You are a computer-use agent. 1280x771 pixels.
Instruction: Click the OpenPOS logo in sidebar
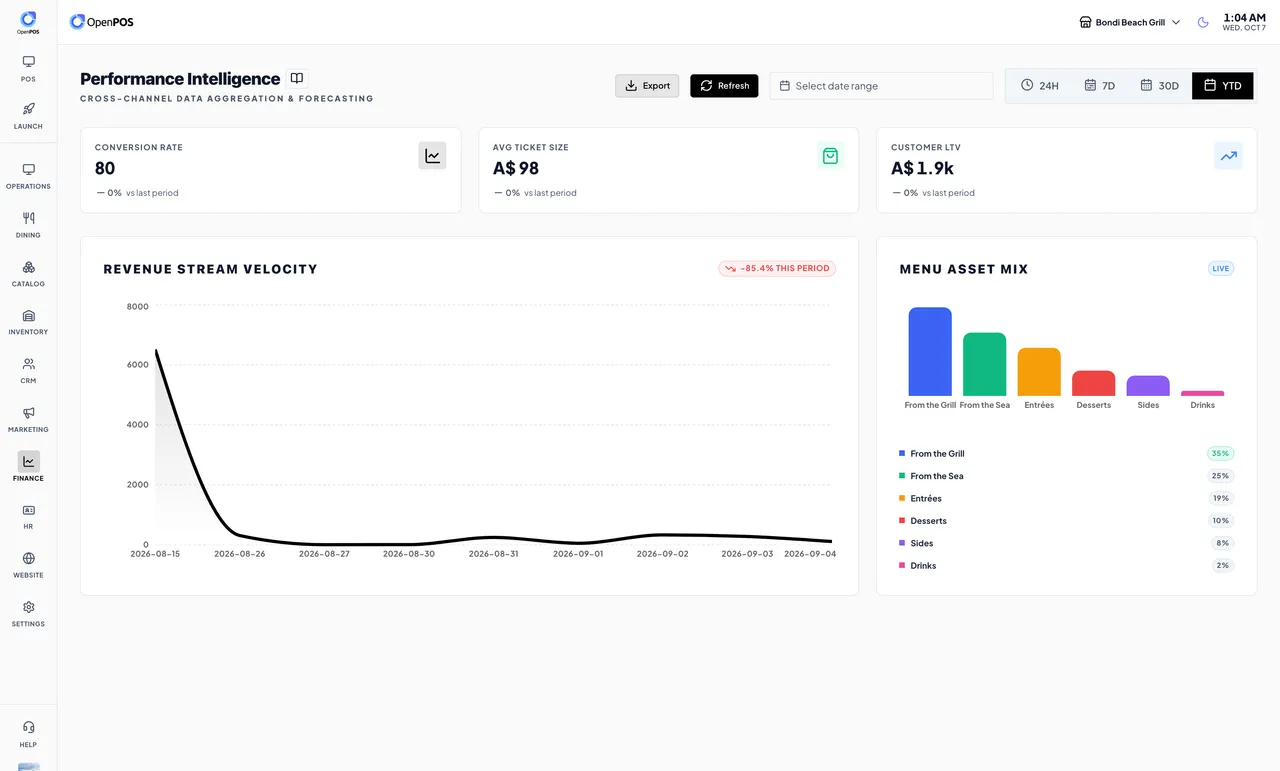[x=28, y=22]
